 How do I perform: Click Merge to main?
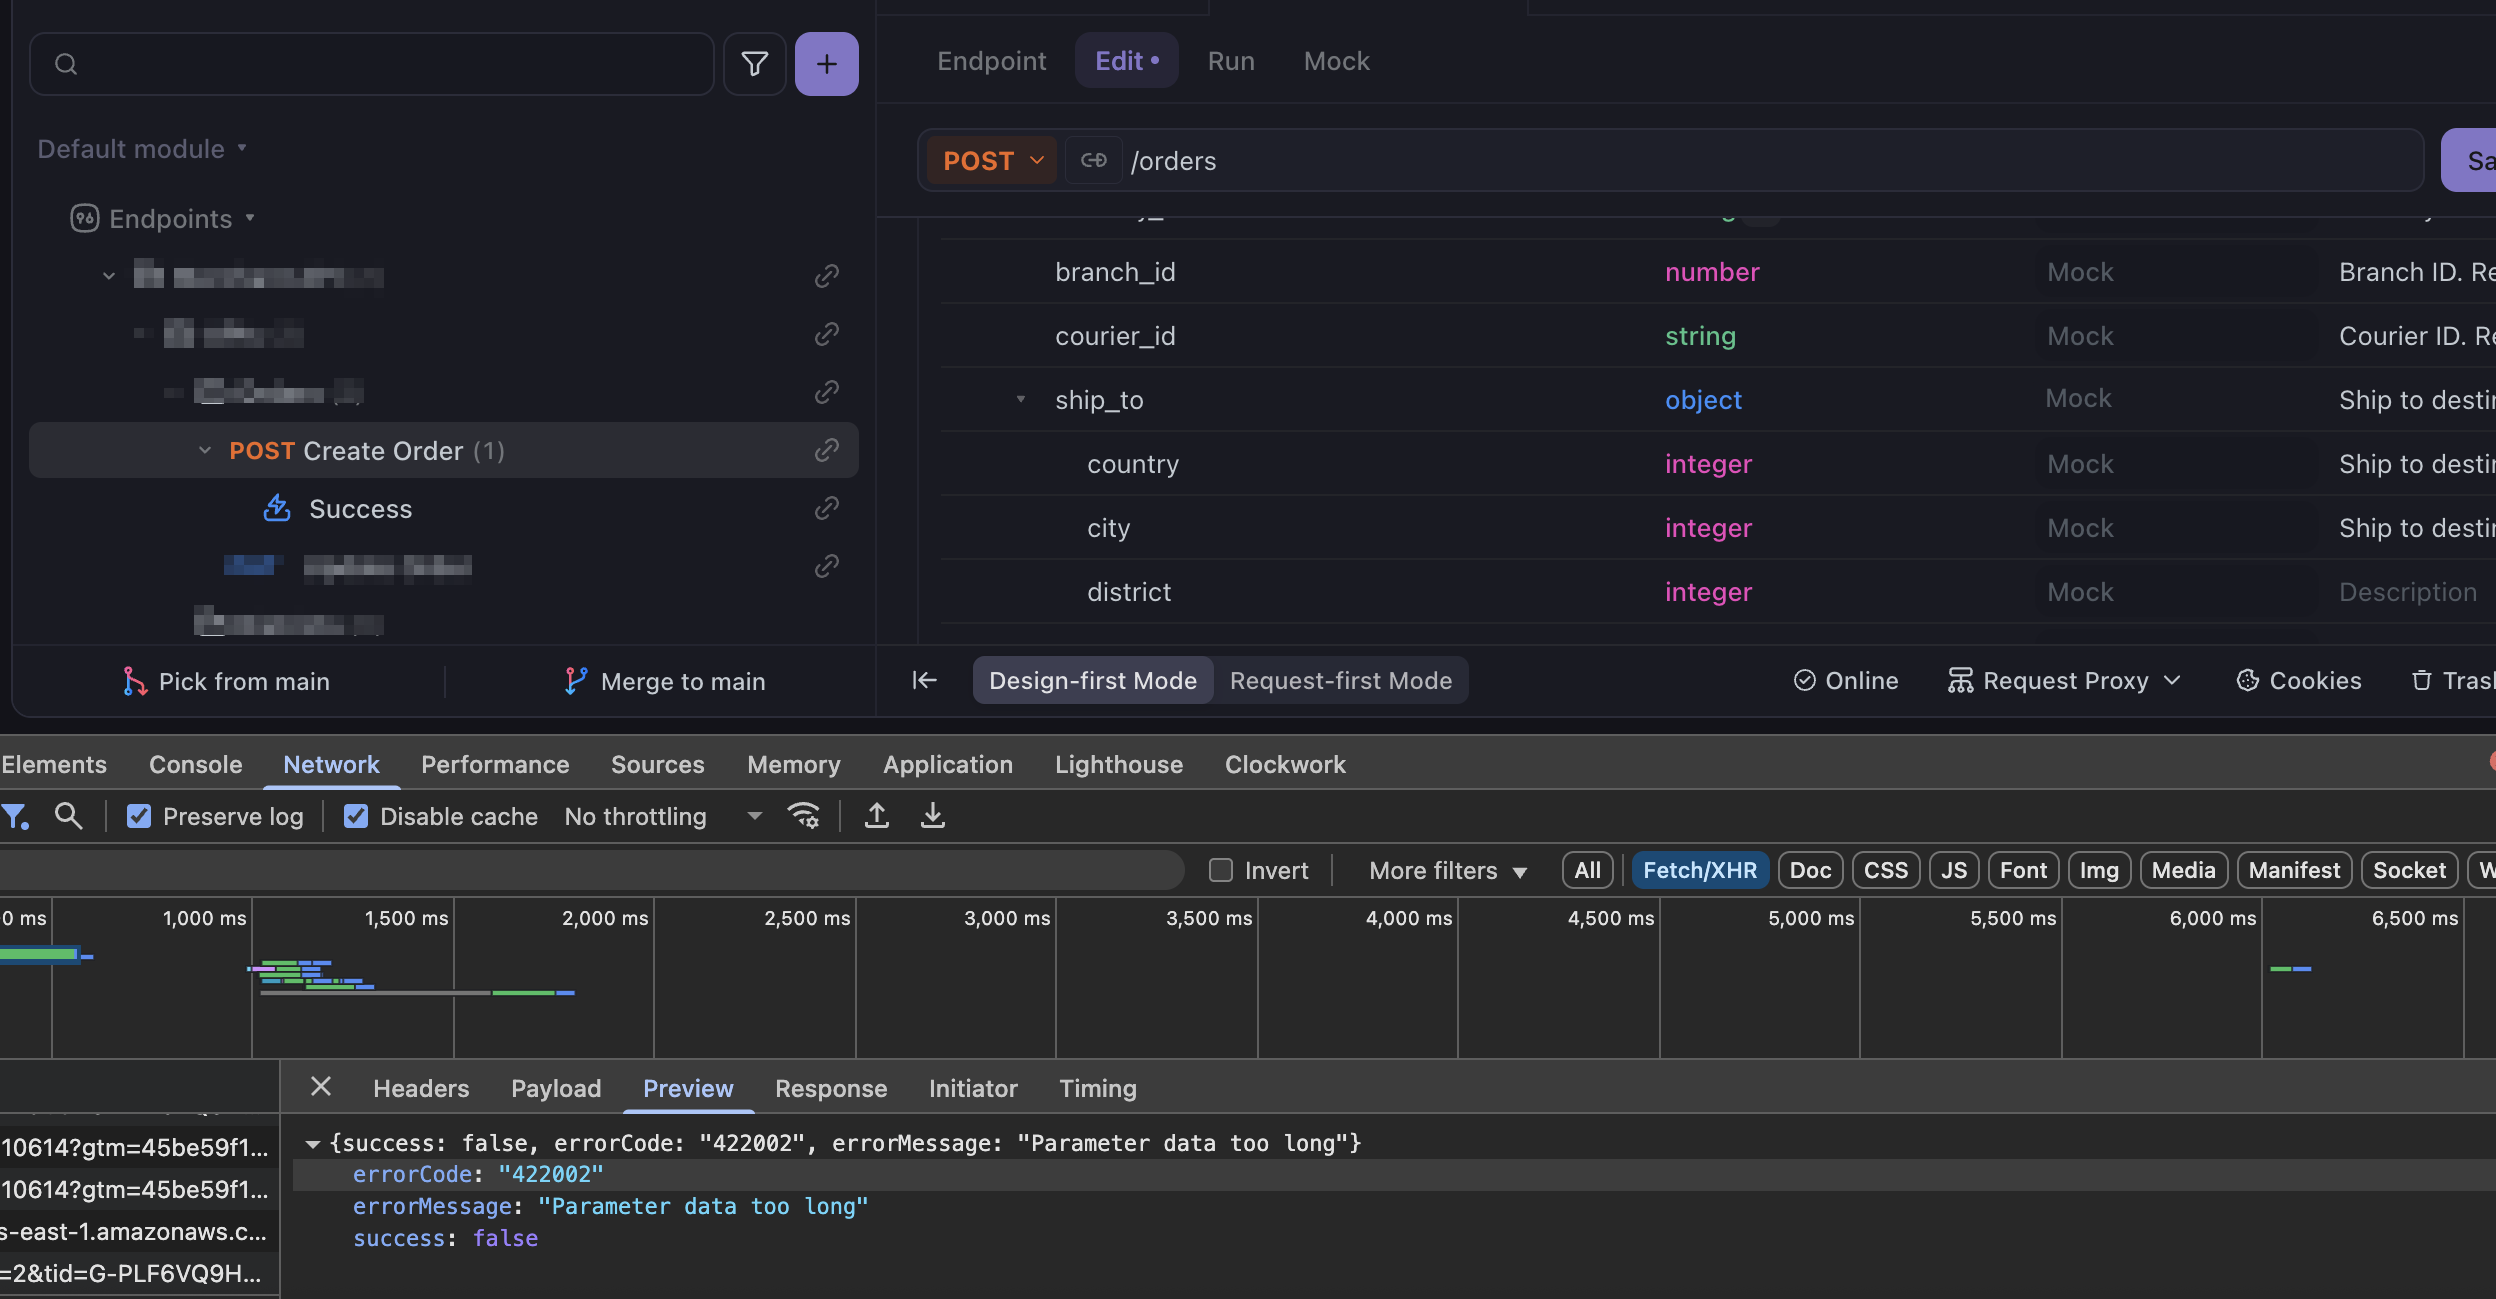click(x=664, y=682)
